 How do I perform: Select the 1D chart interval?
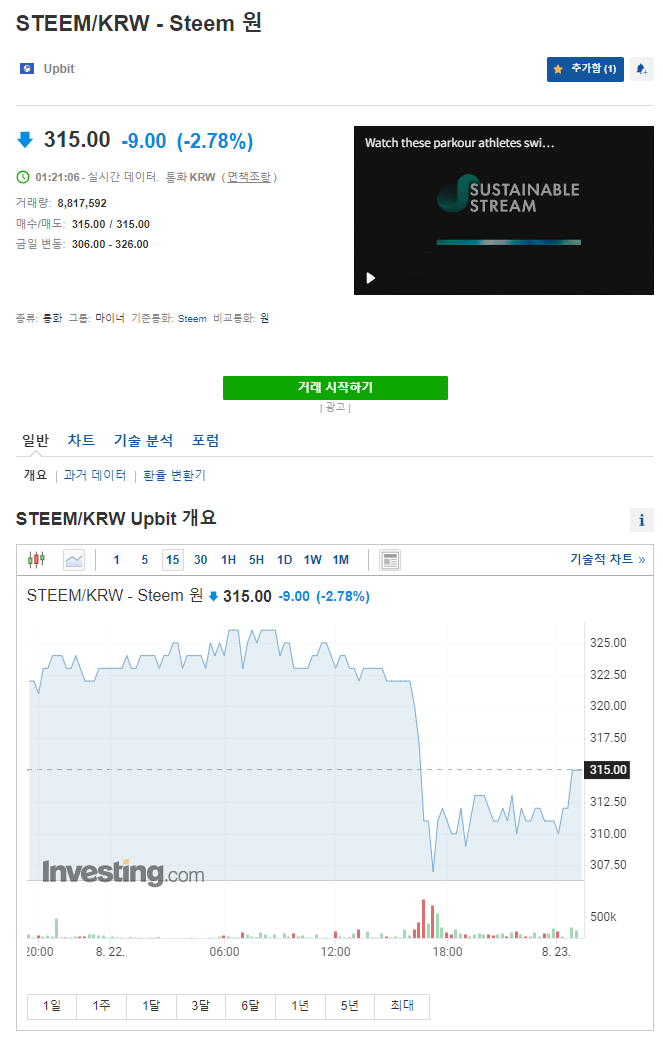(x=284, y=560)
